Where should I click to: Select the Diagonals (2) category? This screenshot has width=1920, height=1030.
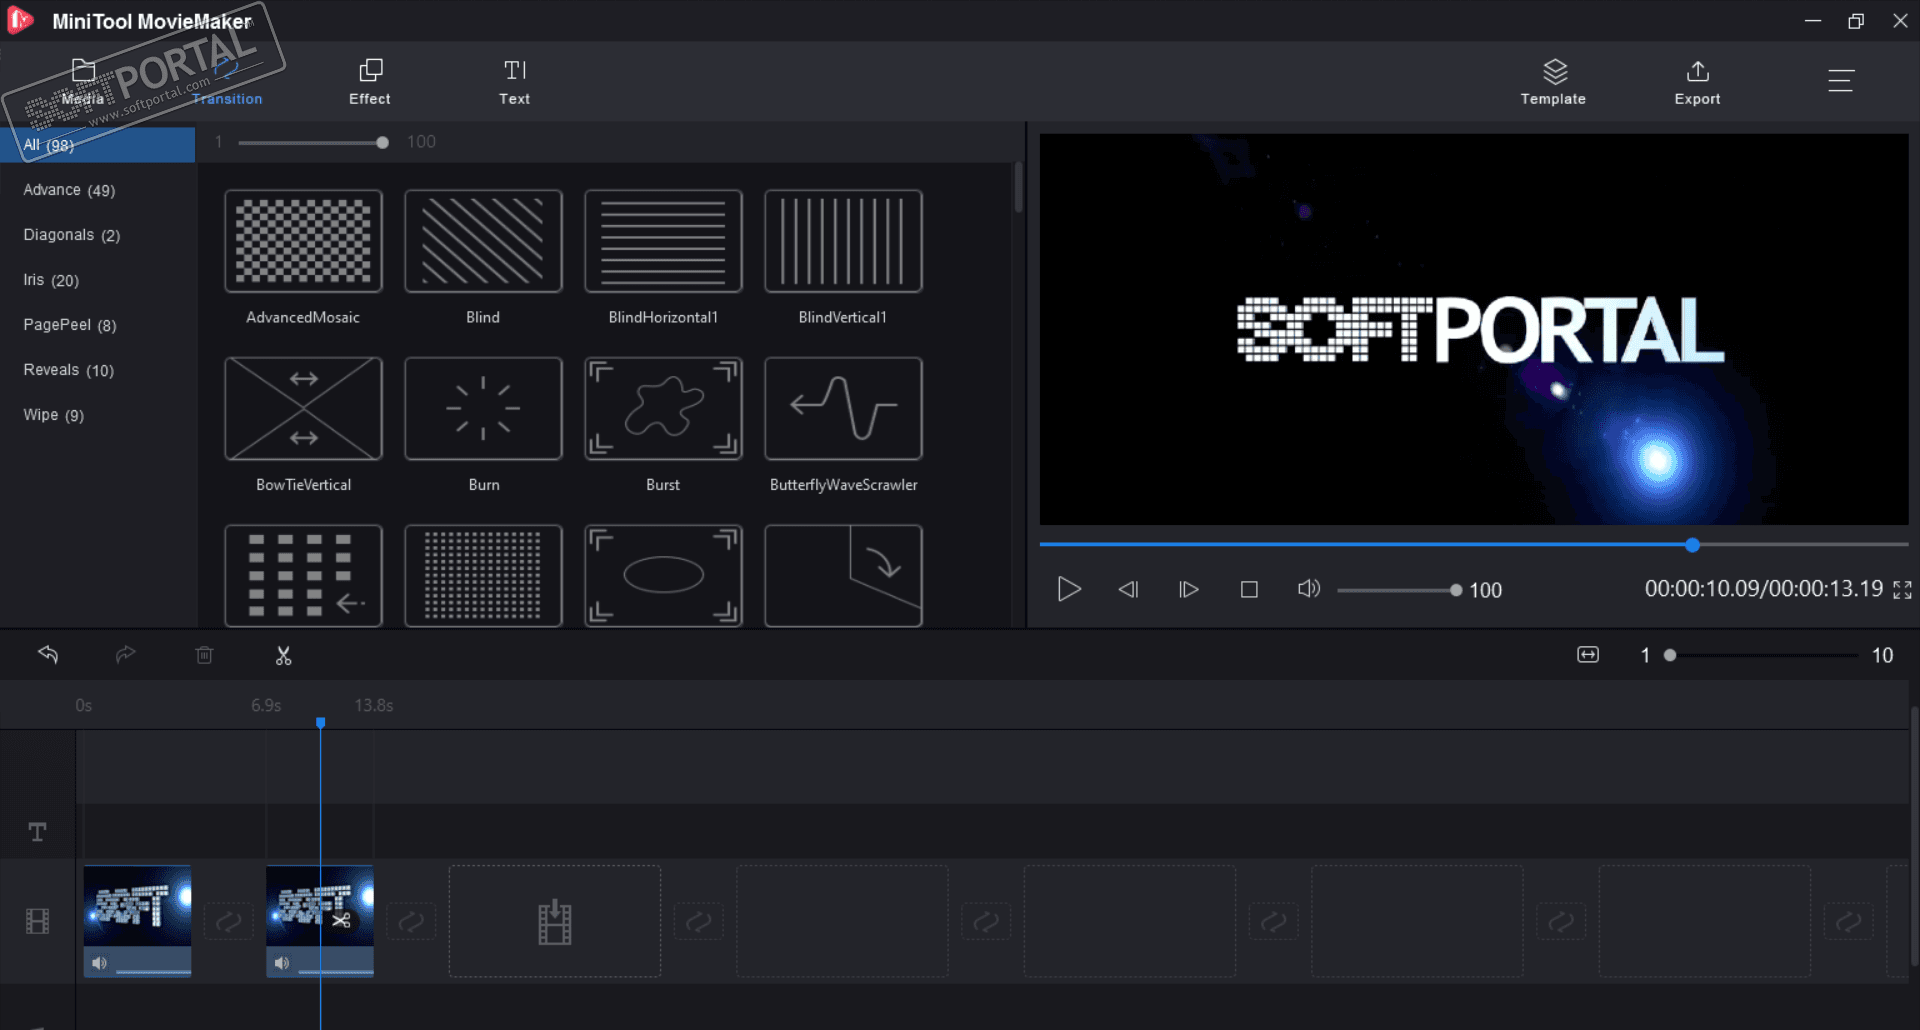(x=98, y=235)
